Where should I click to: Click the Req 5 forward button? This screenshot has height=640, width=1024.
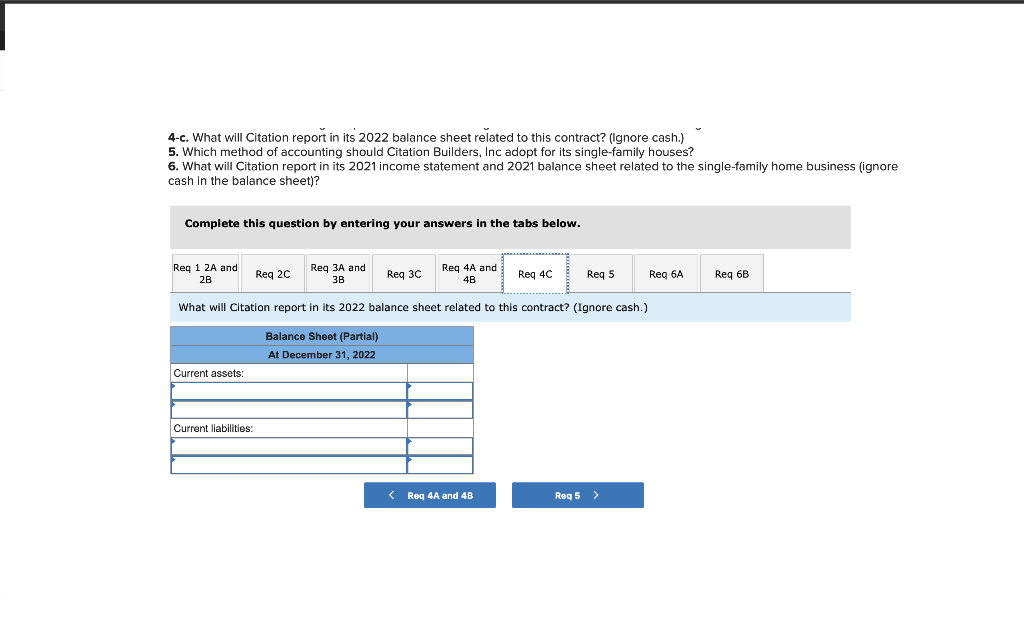tap(578, 494)
